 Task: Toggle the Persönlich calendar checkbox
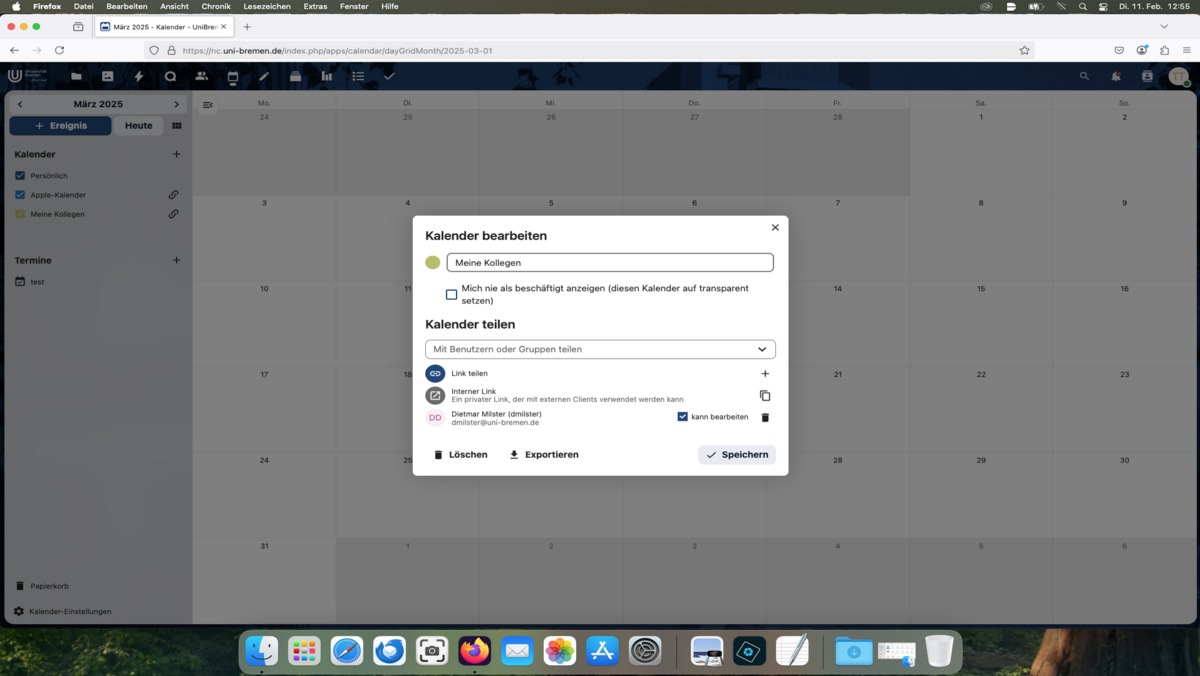click(20, 176)
